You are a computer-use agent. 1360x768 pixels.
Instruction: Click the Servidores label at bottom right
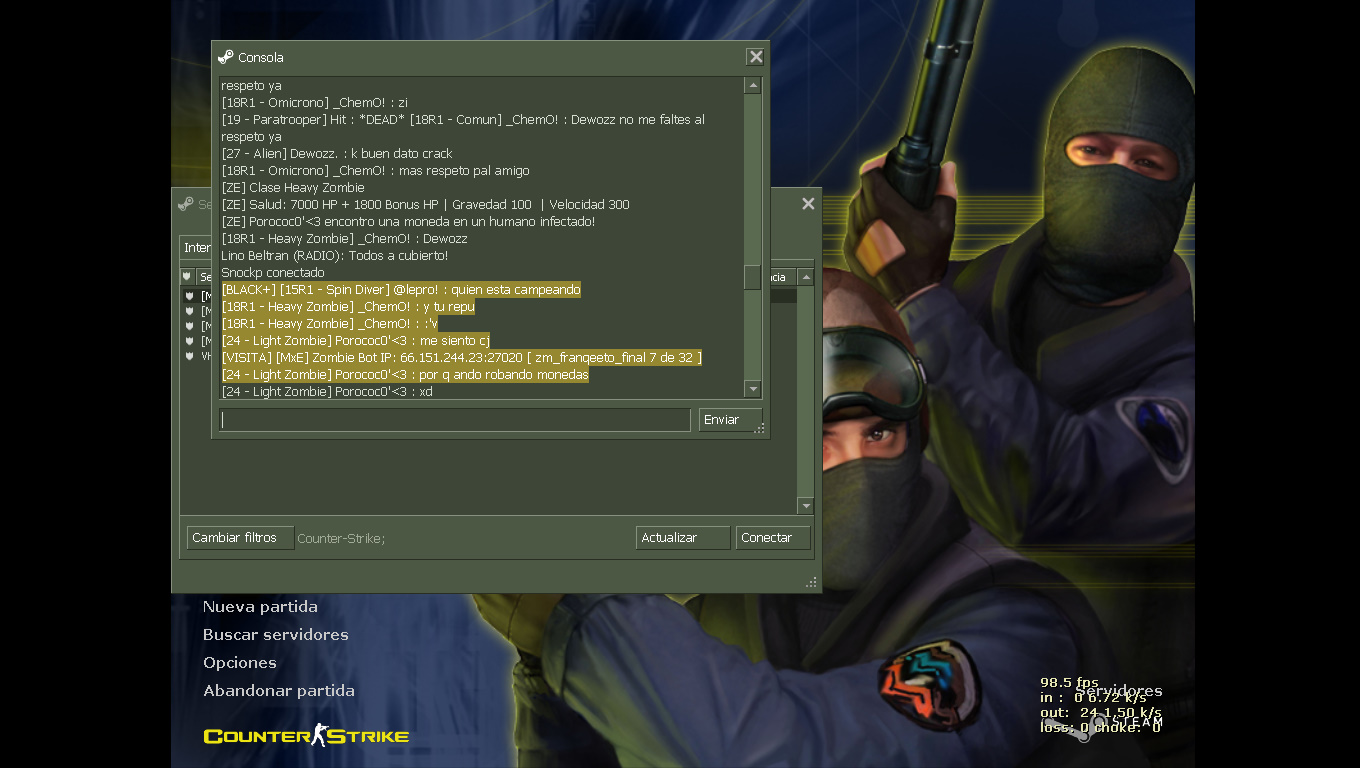tap(1119, 691)
